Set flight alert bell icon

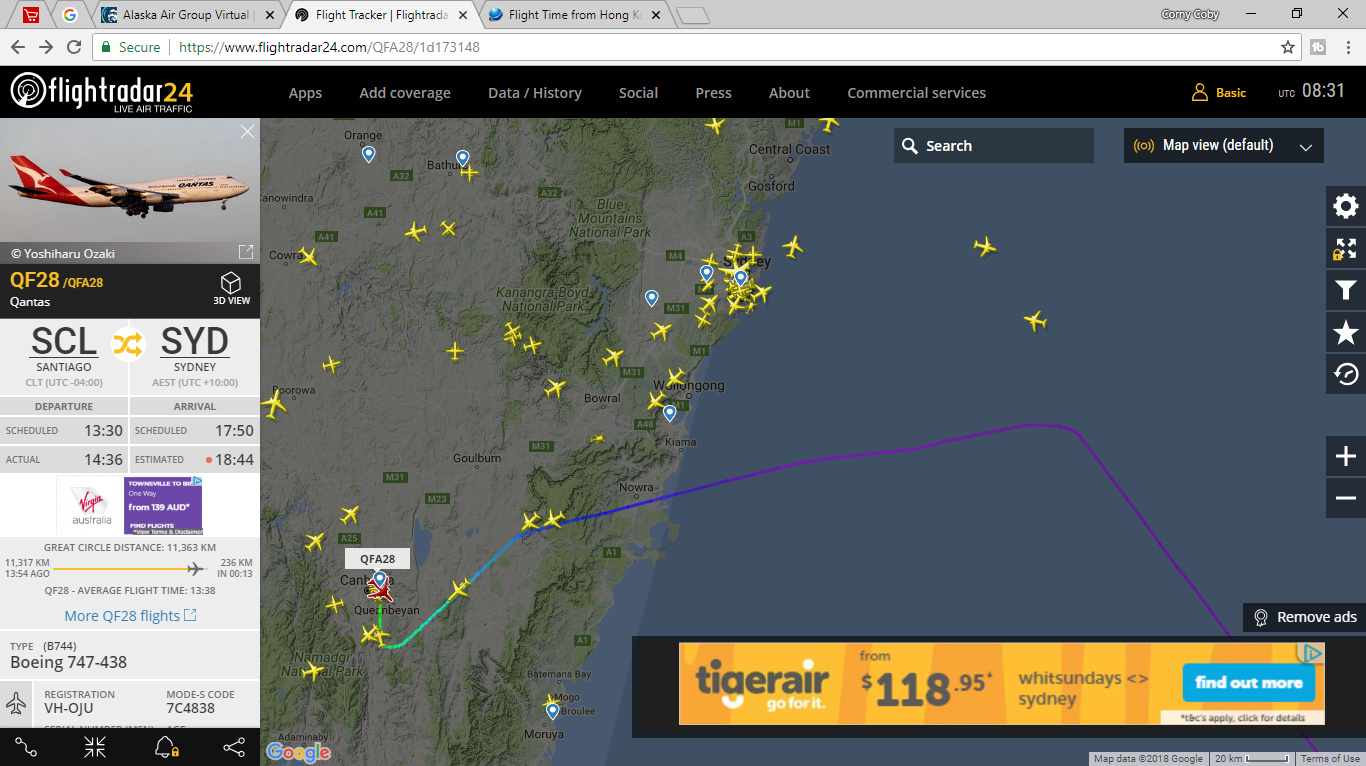165,747
